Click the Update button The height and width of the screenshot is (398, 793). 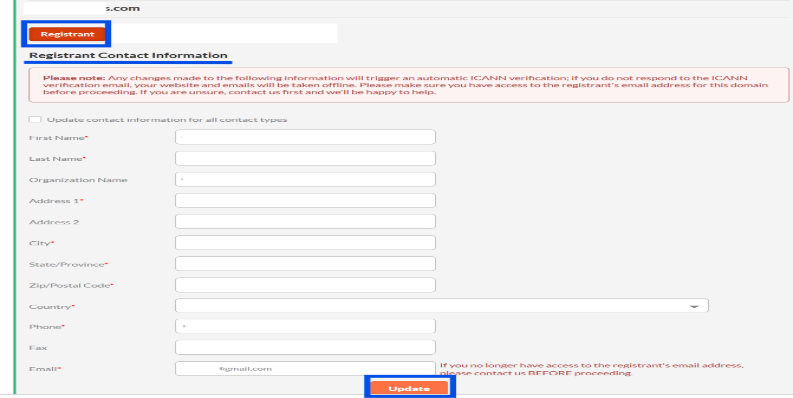(x=409, y=388)
